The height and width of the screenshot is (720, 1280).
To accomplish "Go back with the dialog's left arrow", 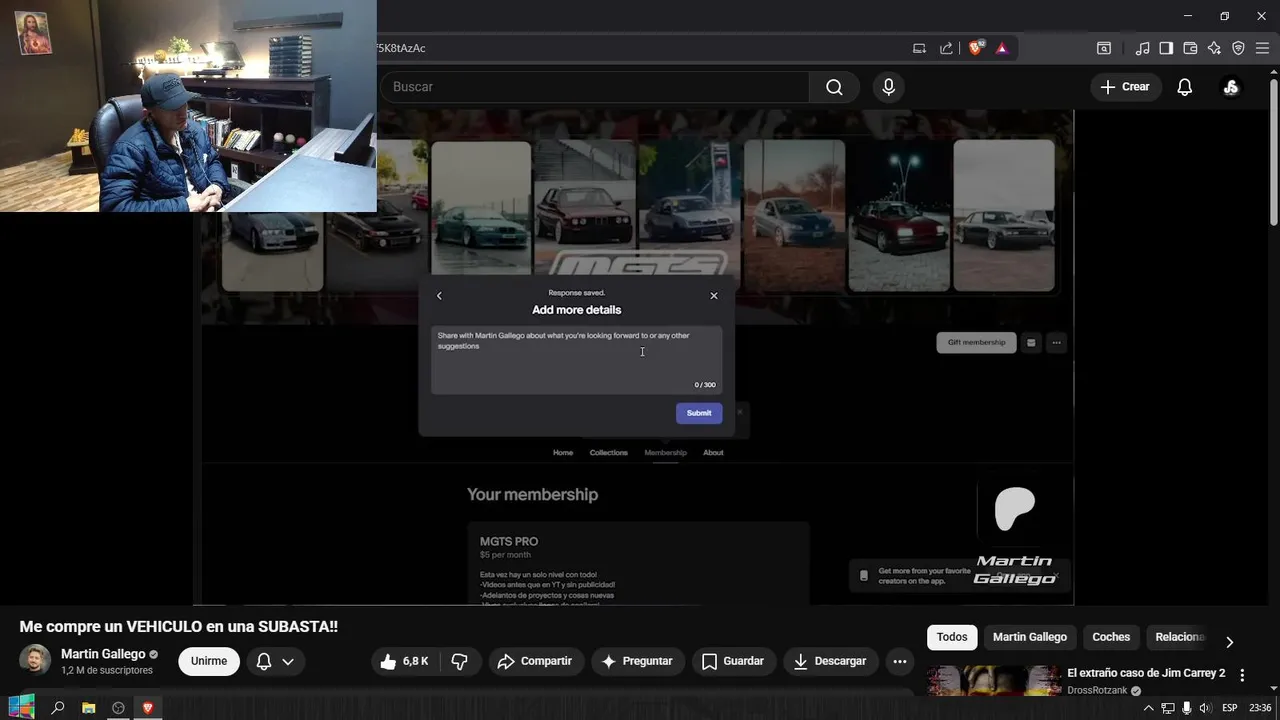I will pos(439,296).
